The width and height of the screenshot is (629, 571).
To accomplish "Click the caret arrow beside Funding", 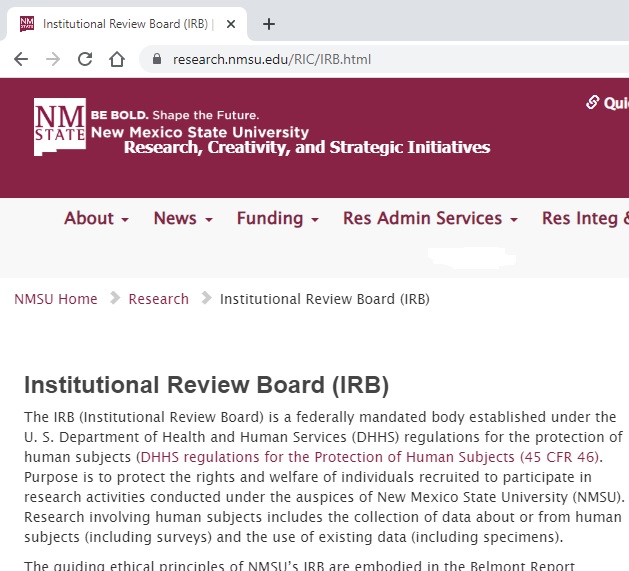I will tap(315, 220).
